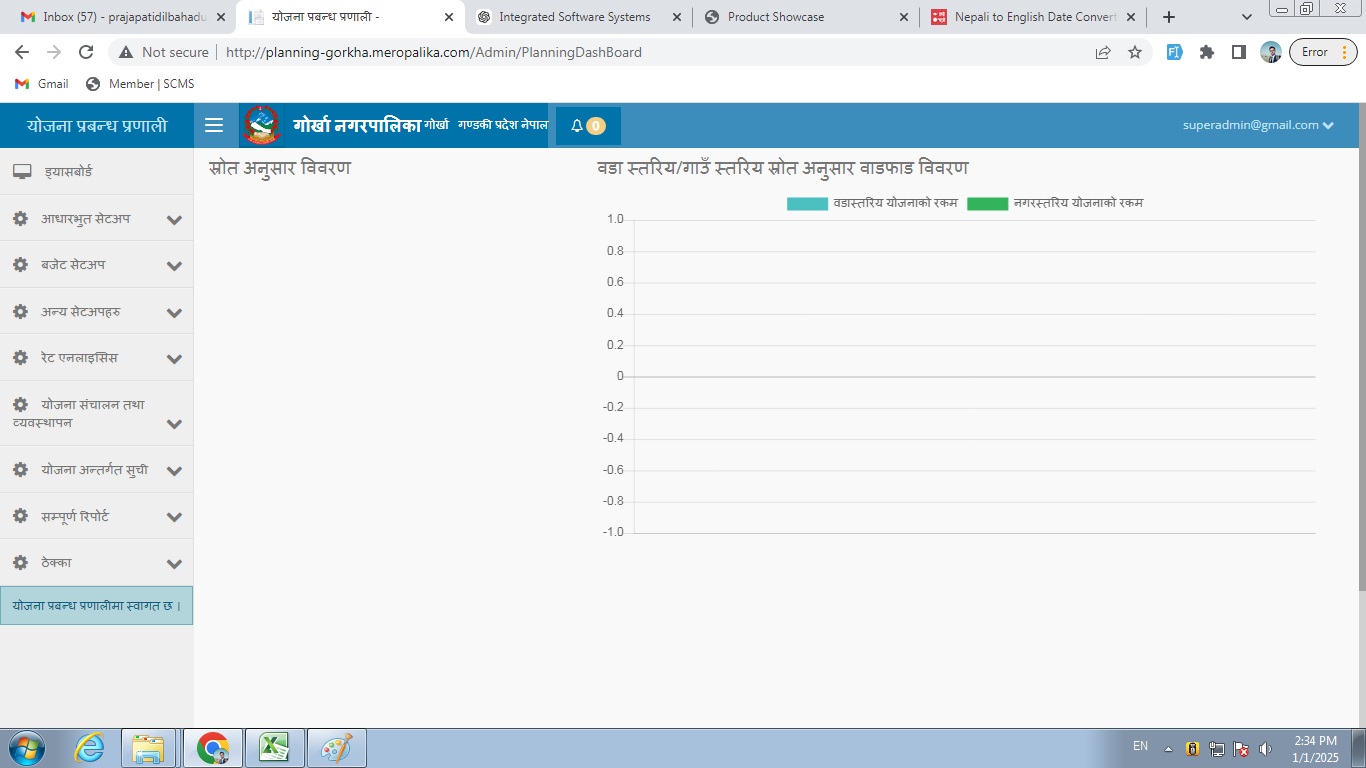1366x768 pixels.
Task: Switch to the Integrated Software Systems tab
Action: pyautogui.click(x=574, y=17)
